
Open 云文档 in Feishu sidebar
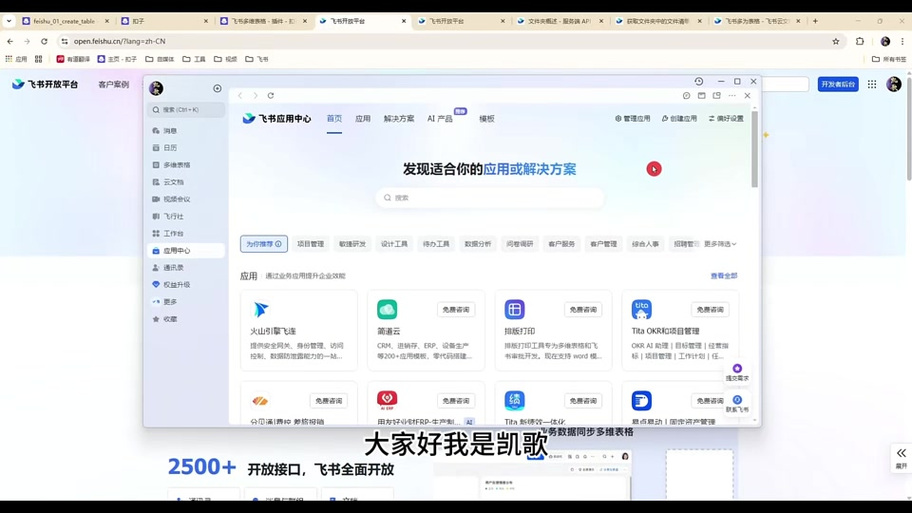(x=186, y=182)
